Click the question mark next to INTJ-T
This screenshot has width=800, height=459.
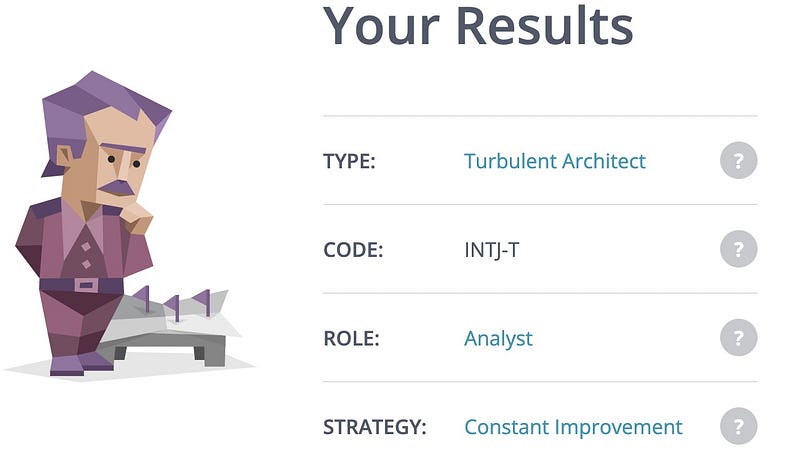coord(738,249)
